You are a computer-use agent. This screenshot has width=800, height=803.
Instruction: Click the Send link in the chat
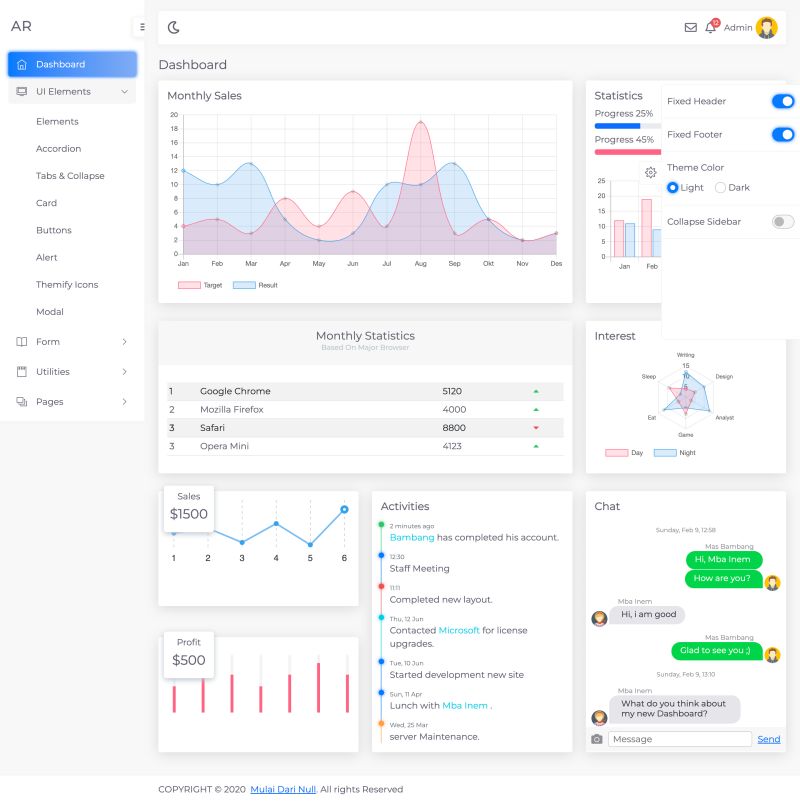pos(769,738)
